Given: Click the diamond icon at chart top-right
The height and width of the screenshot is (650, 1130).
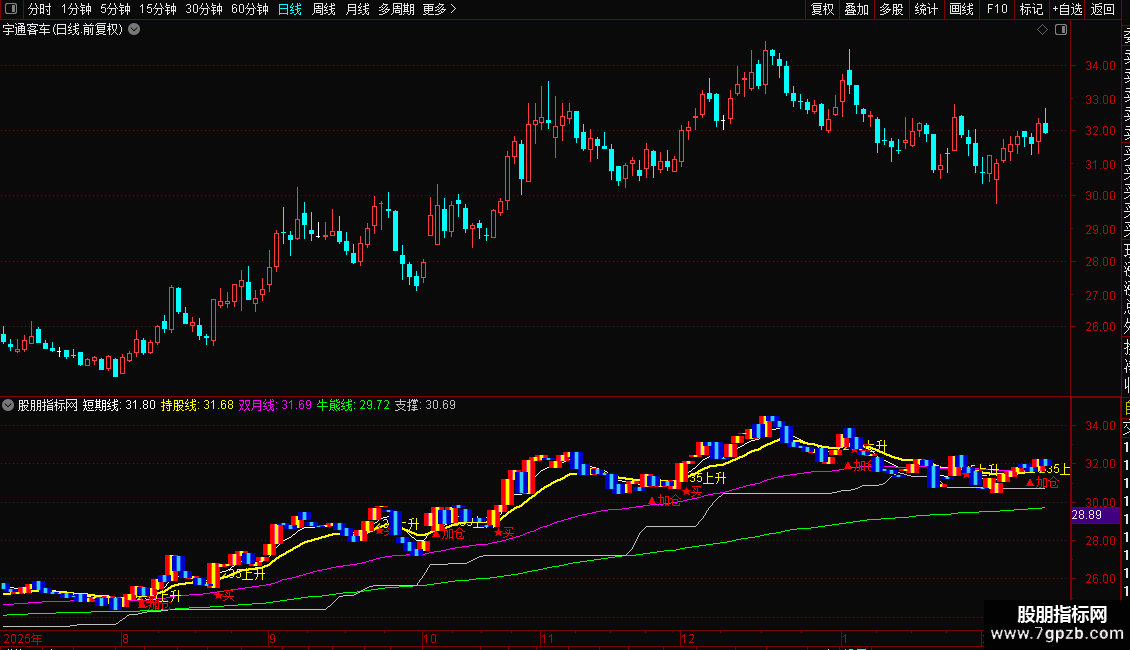Looking at the screenshot, I should (1043, 30).
